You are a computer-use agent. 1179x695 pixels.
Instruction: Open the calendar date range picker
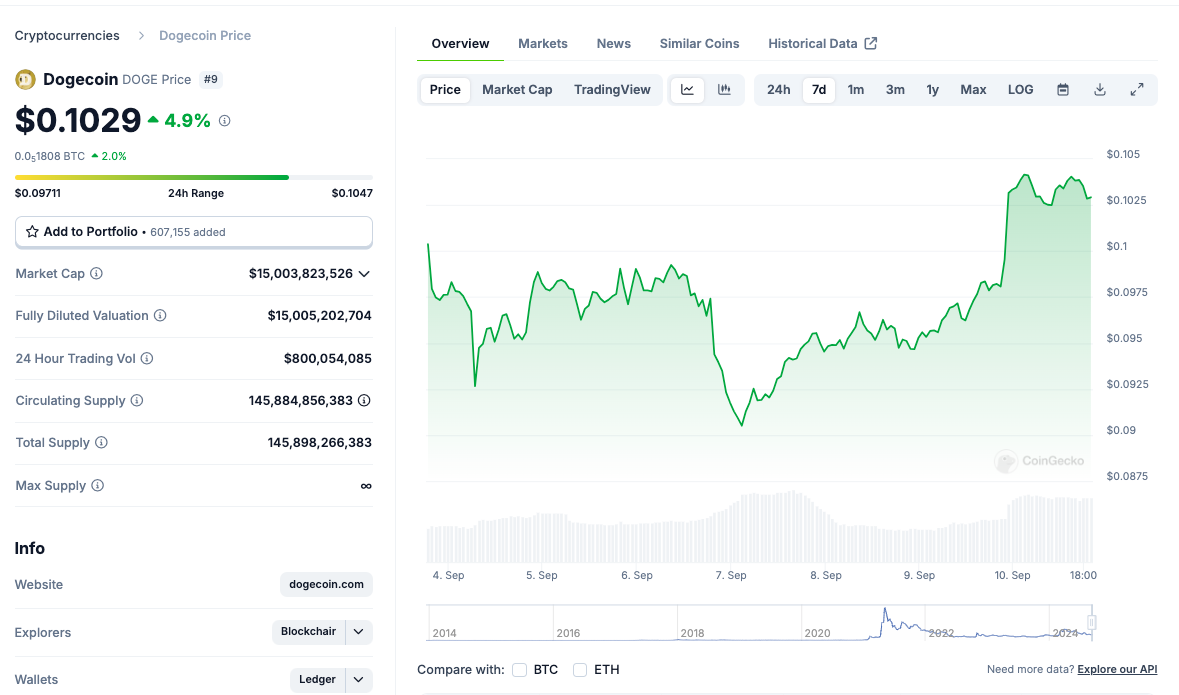[x=1063, y=90]
